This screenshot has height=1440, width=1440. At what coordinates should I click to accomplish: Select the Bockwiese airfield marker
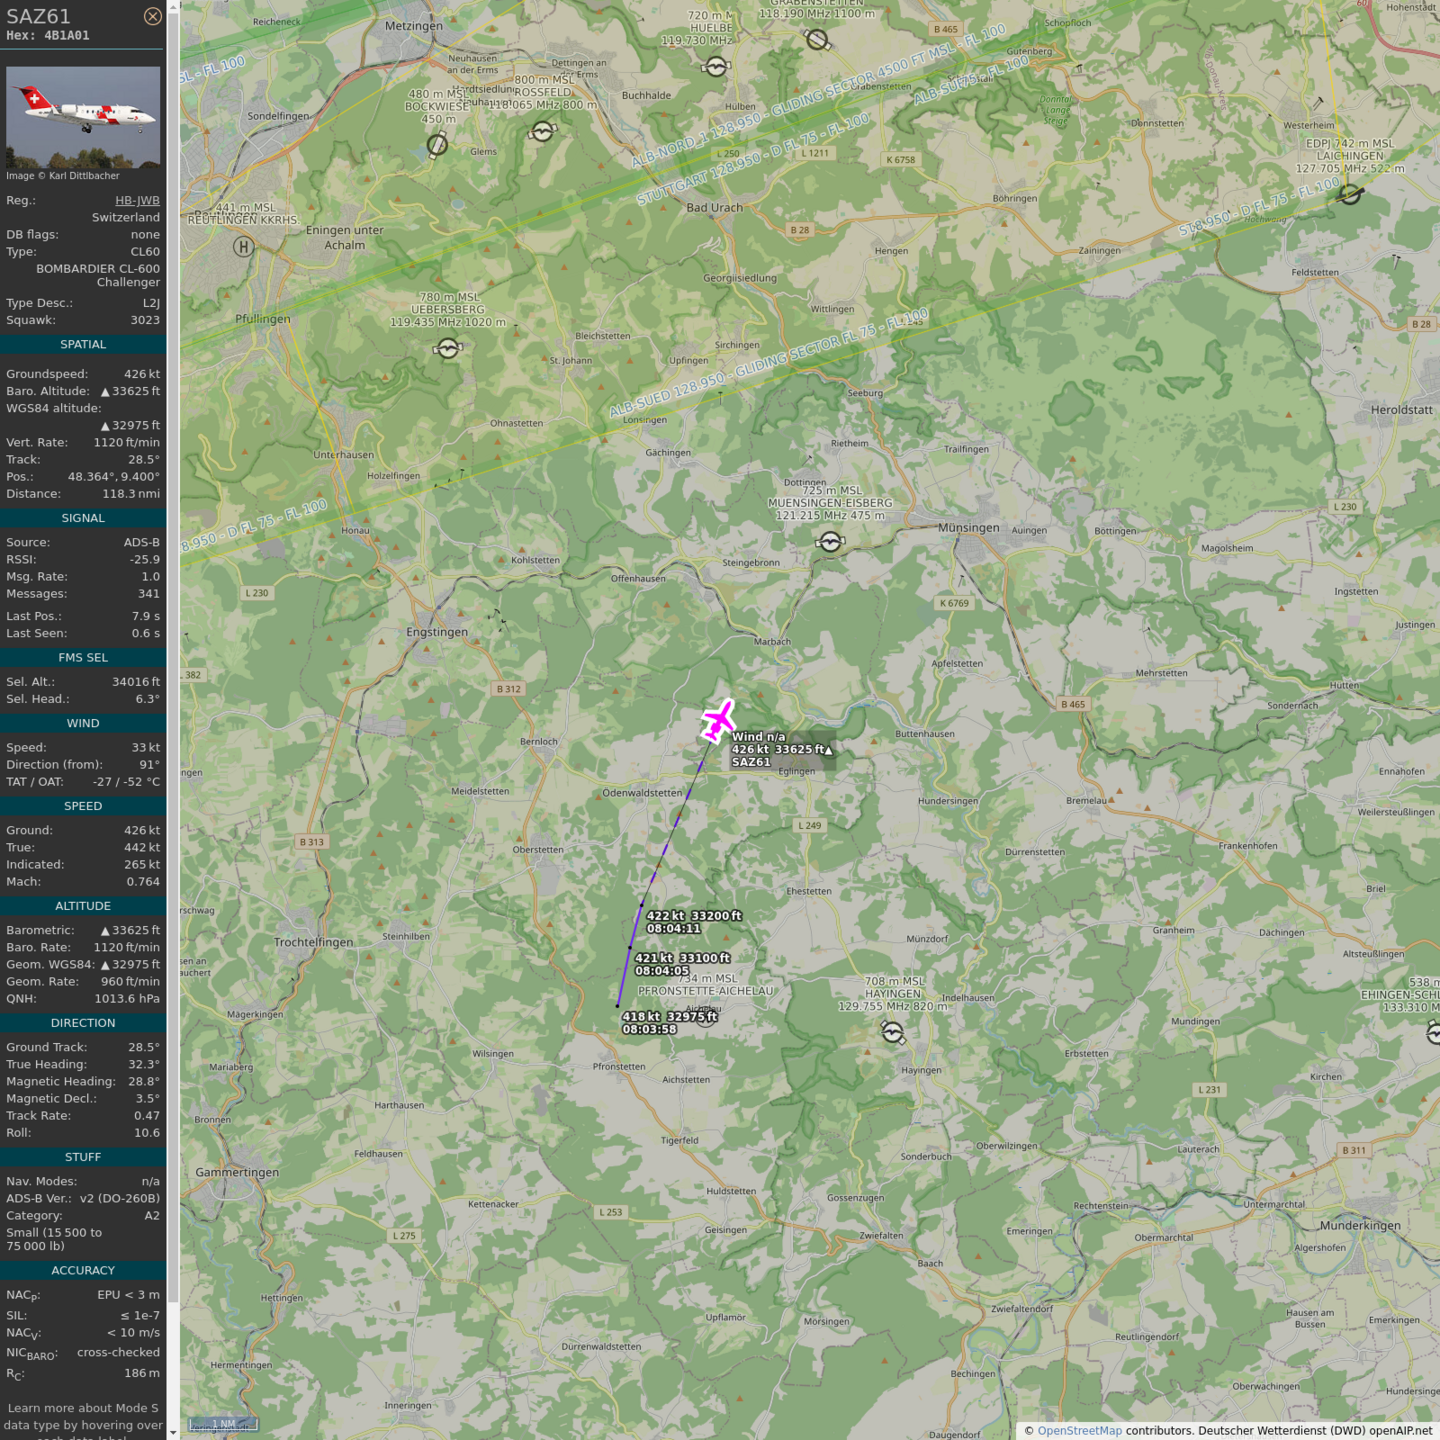(437, 146)
